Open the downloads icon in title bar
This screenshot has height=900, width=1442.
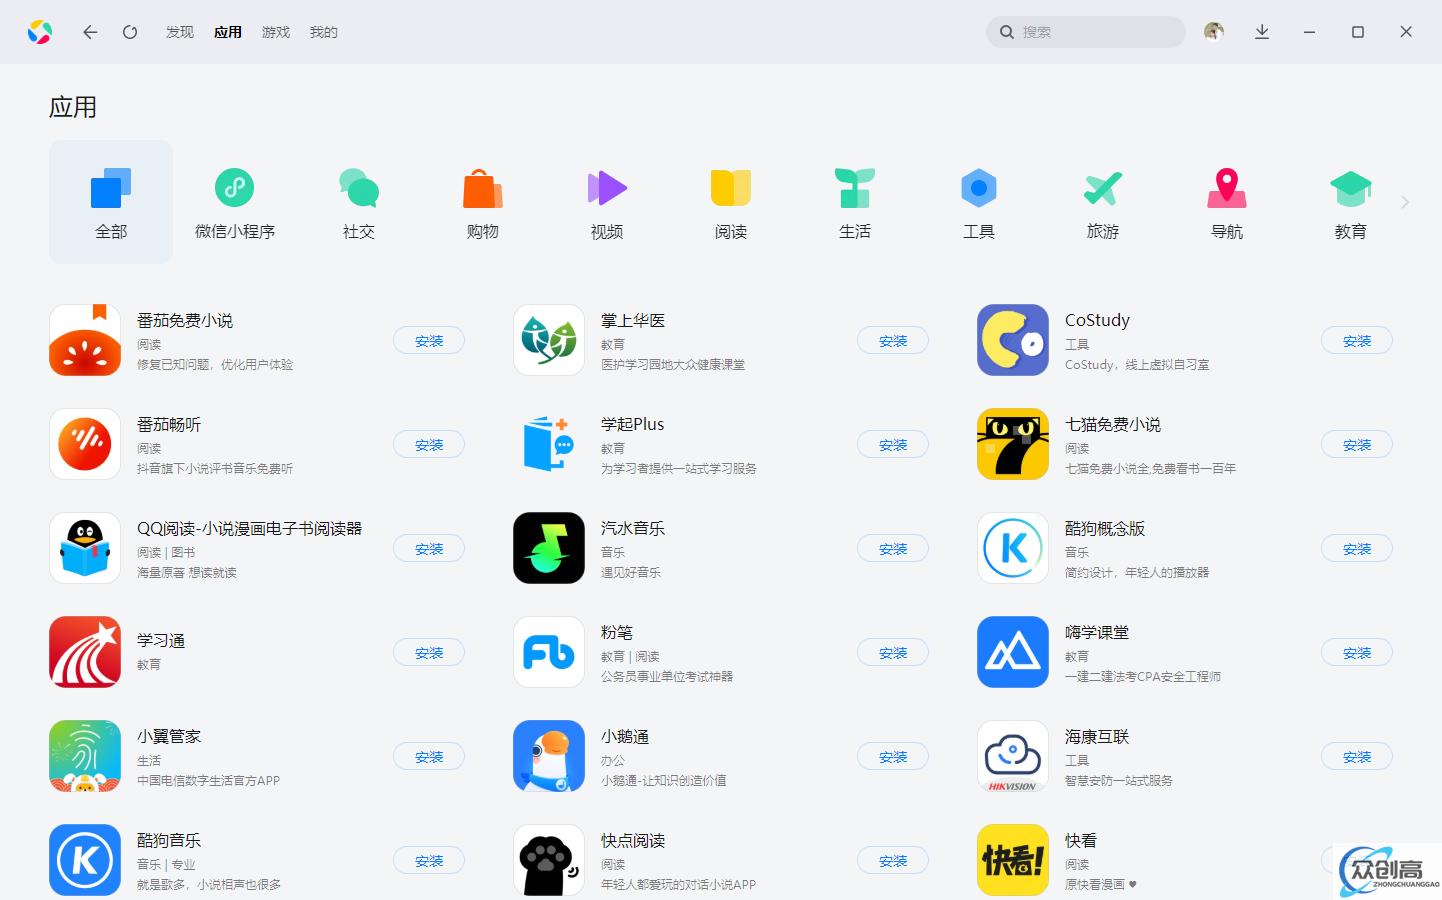(1262, 32)
